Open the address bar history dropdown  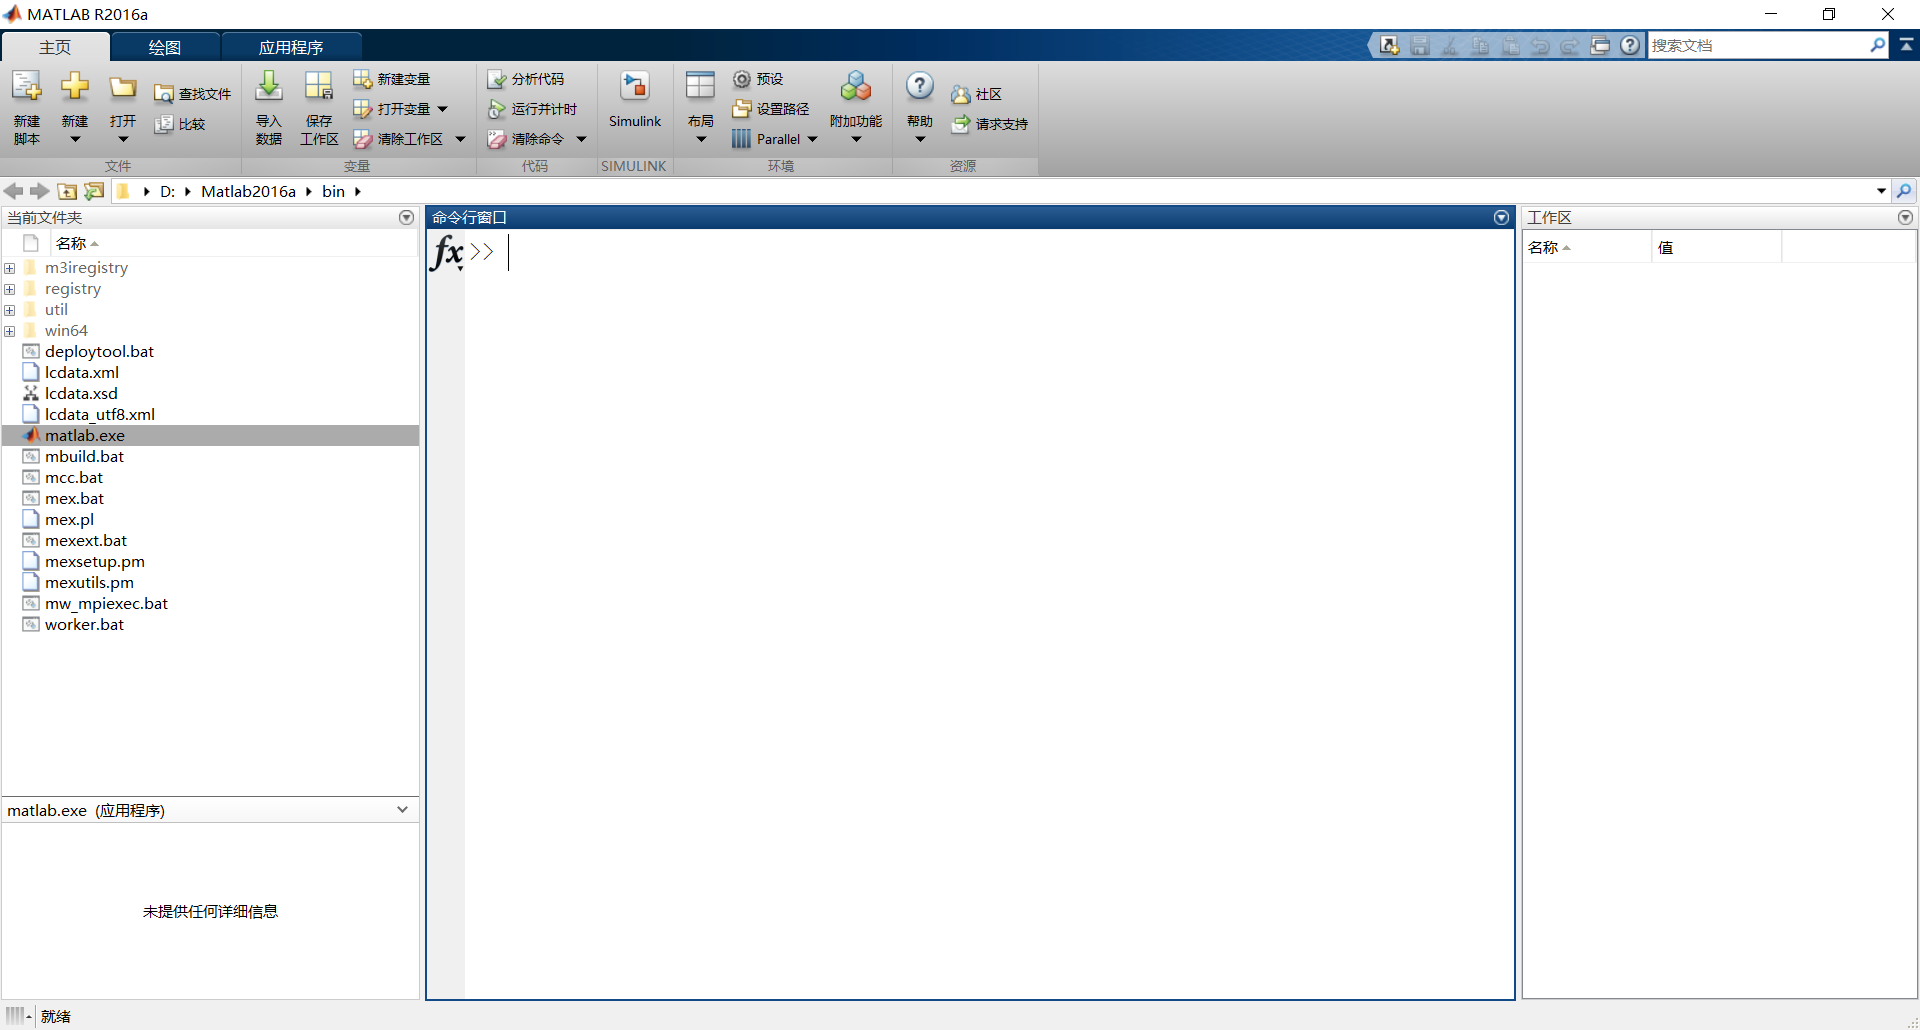[x=1881, y=191]
